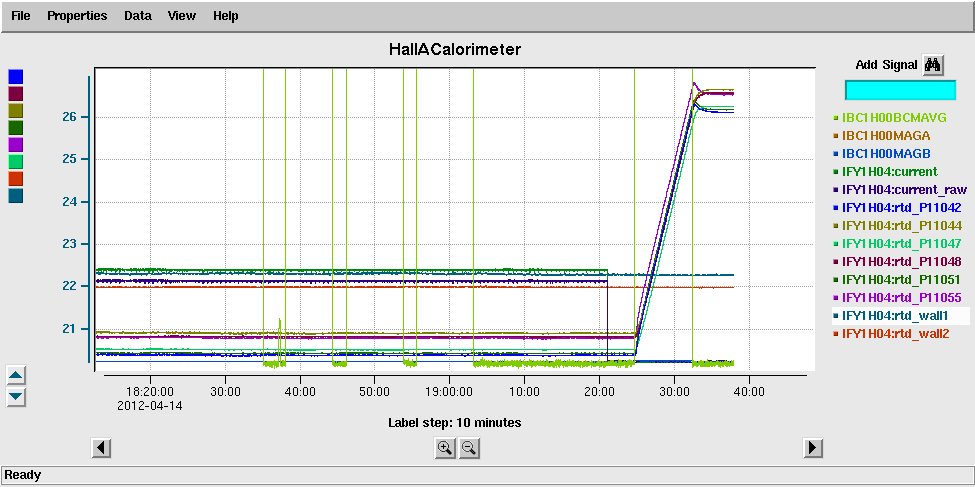Click the 18:20:00 time axis label
975x487 pixels.
[x=150, y=394]
